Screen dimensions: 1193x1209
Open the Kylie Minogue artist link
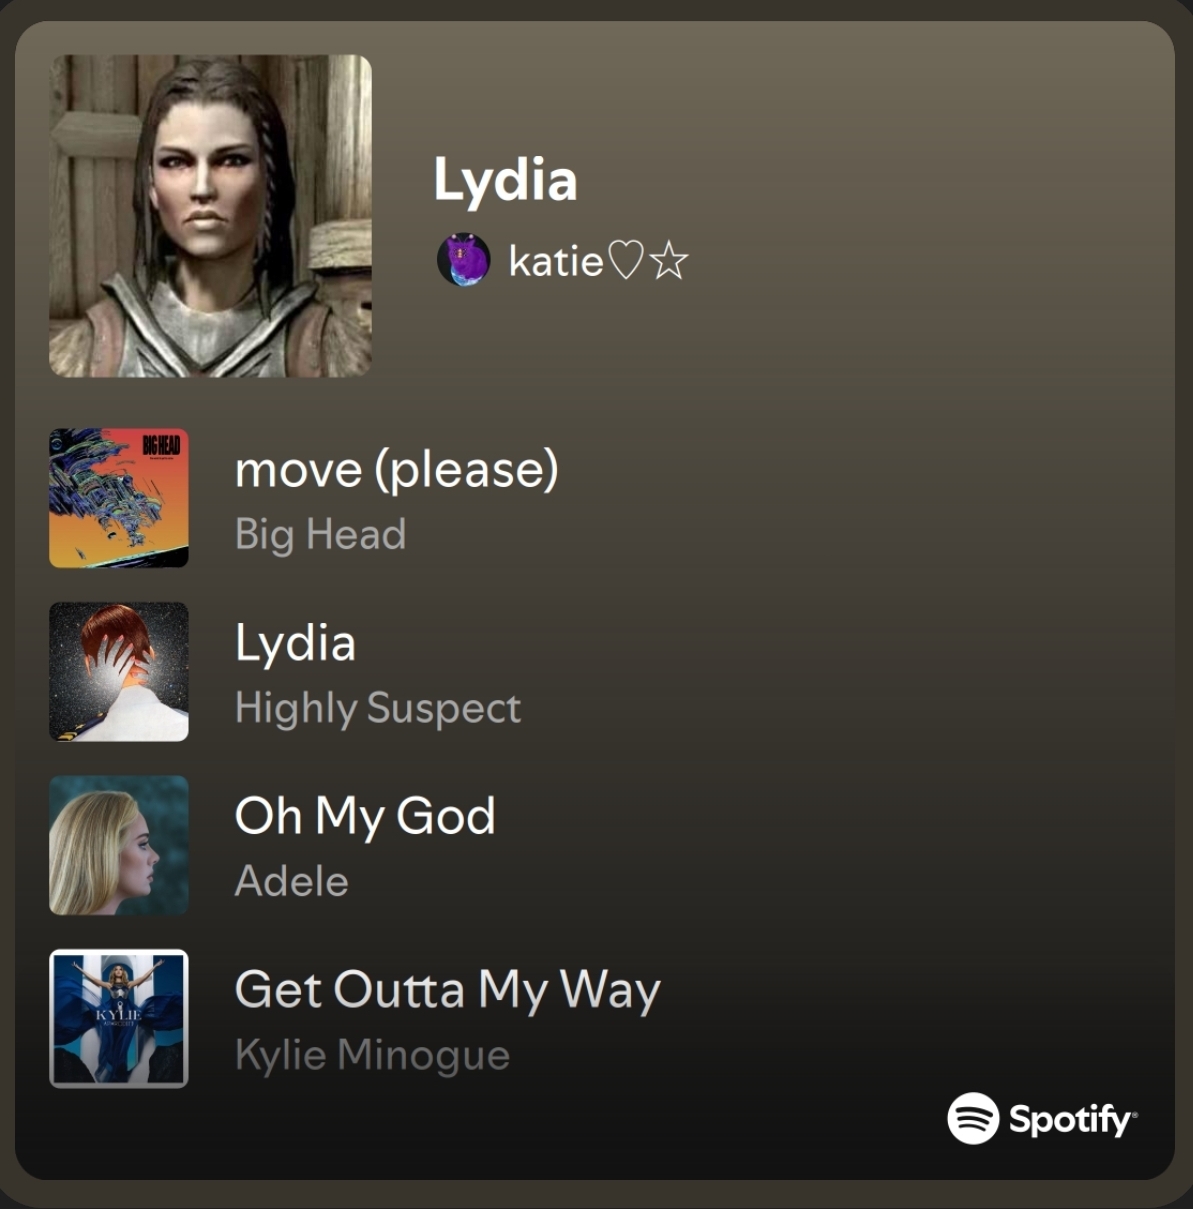click(372, 1055)
